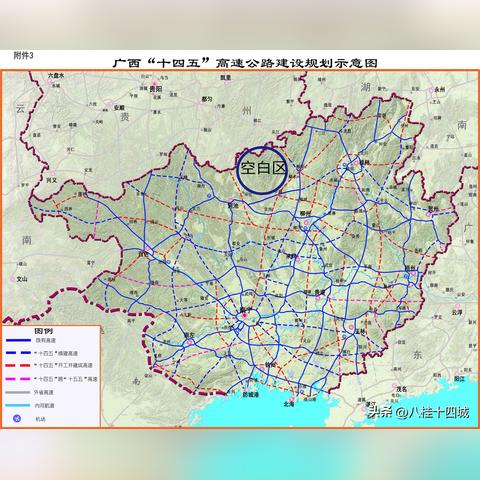This screenshot has width=480, height=480.
Task: Click the 六盘水 city label
Action: 56,76
